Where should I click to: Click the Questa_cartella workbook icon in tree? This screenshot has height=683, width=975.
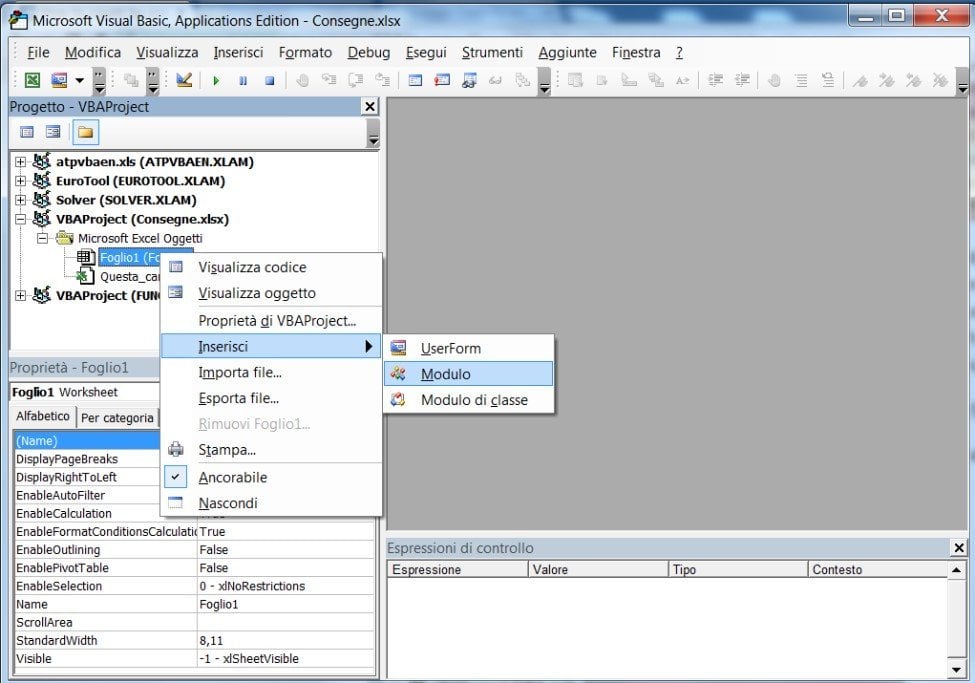click(x=85, y=276)
